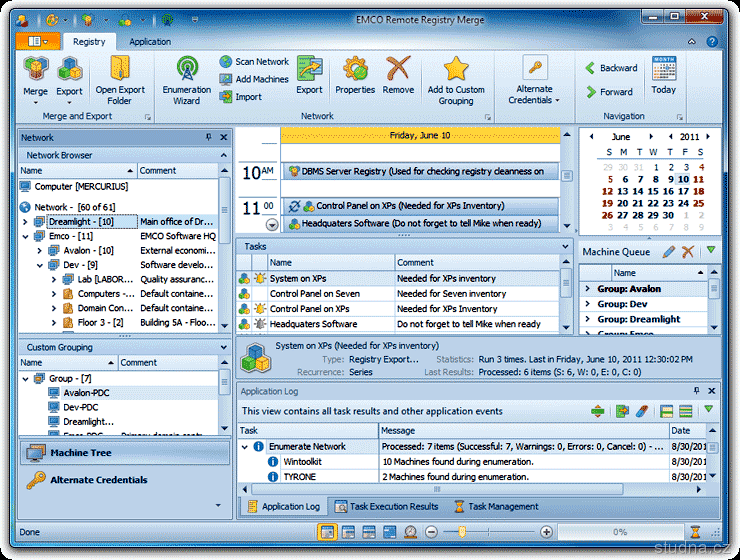This screenshot has height=560, width=740.
Task: Expand Group: Avalon in Machine Queue
Action: tap(588, 289)
